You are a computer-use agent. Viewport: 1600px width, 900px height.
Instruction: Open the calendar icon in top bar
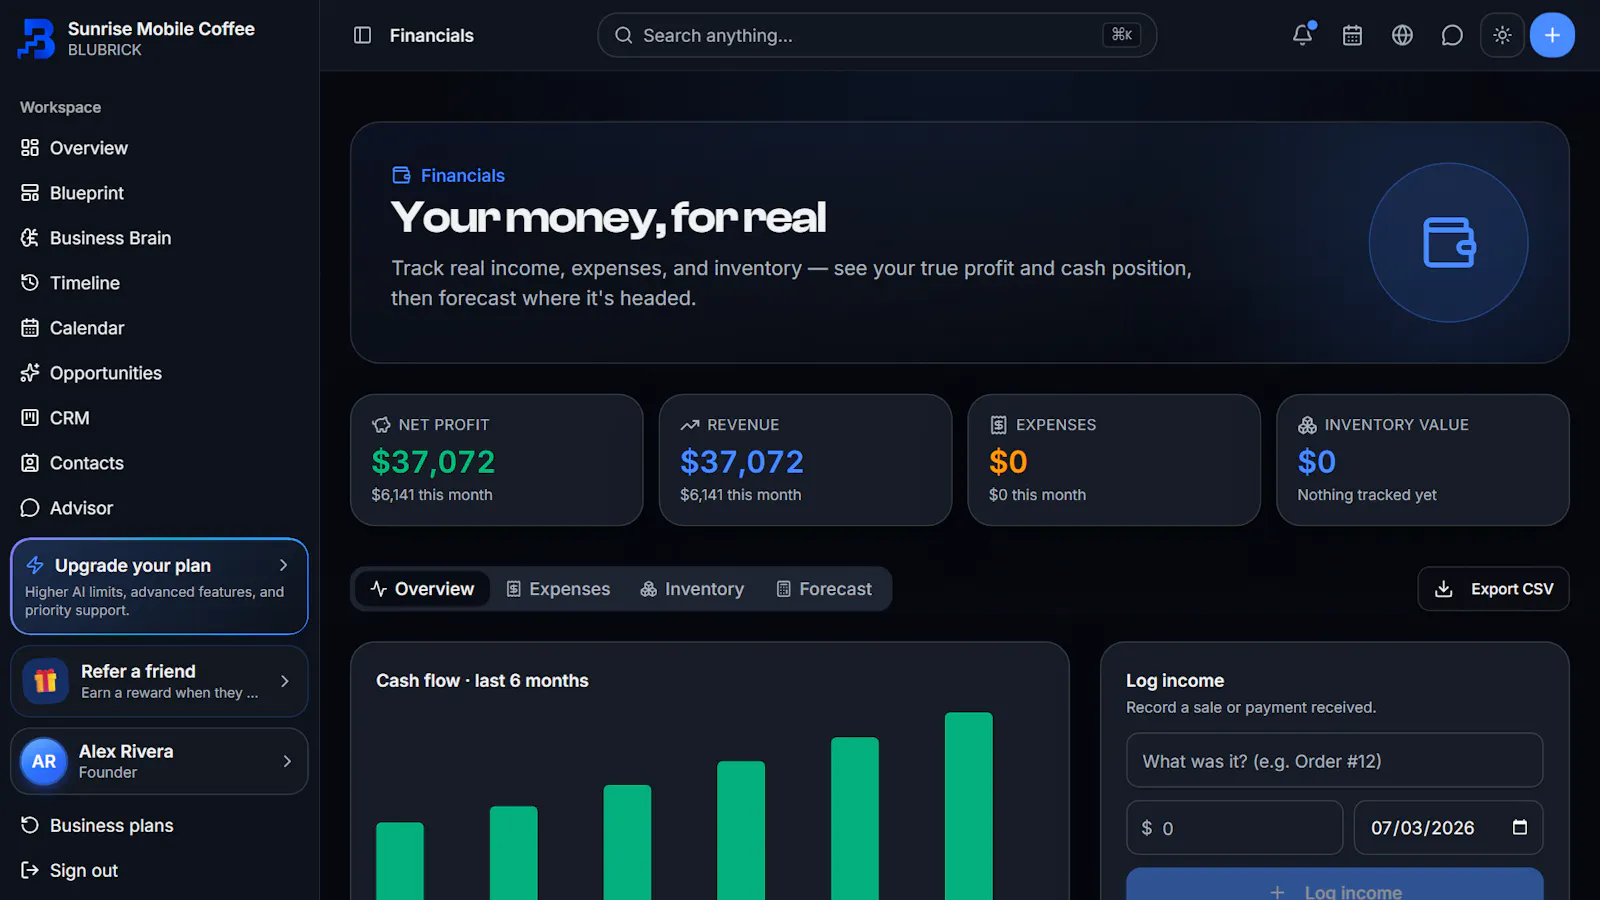pos(1352,35)
